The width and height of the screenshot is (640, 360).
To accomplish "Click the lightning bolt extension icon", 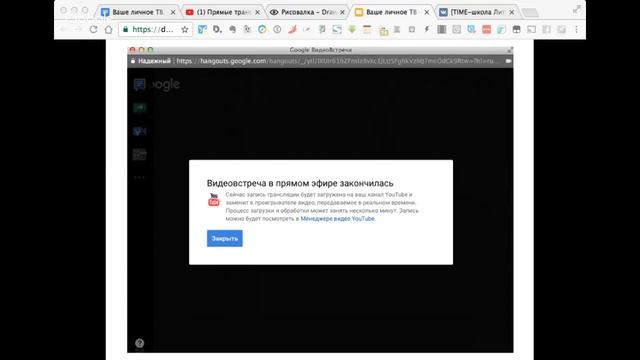I will point(427,29).
